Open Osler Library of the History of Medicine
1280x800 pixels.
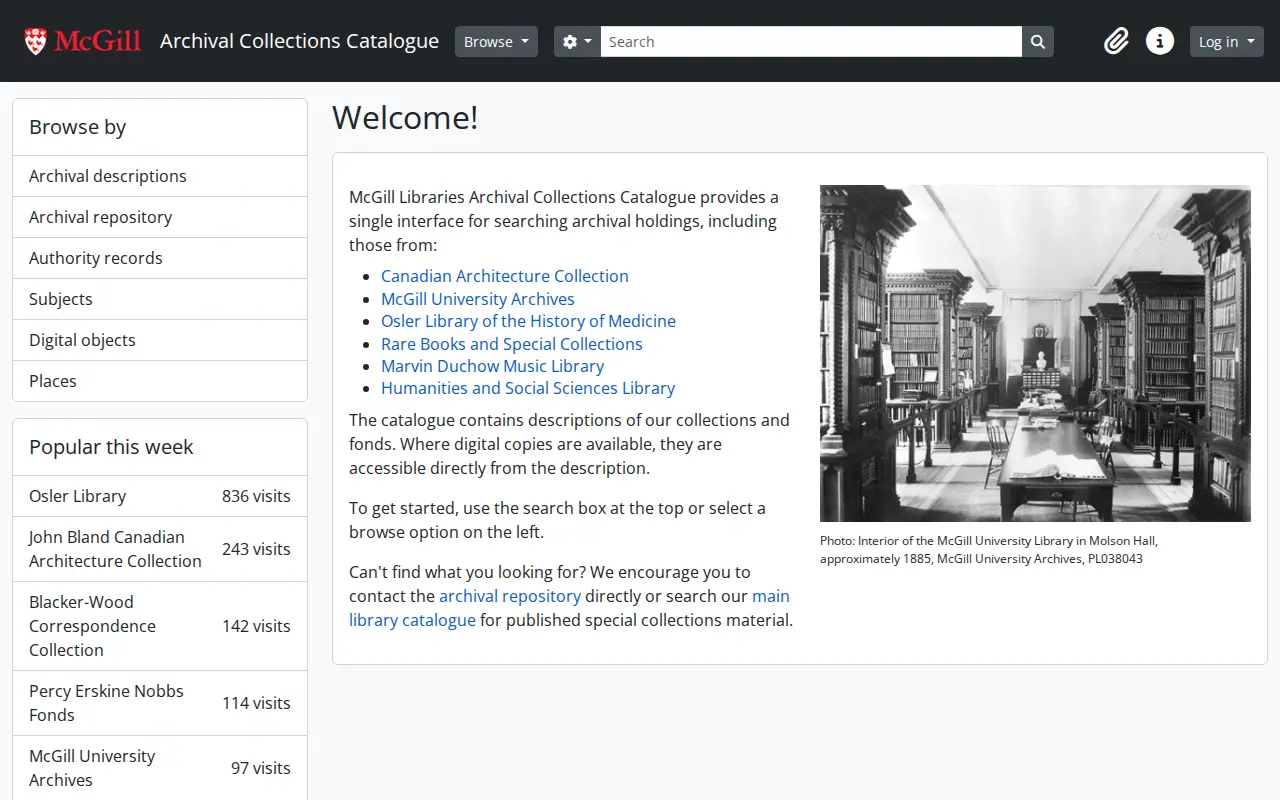(528, 321)
